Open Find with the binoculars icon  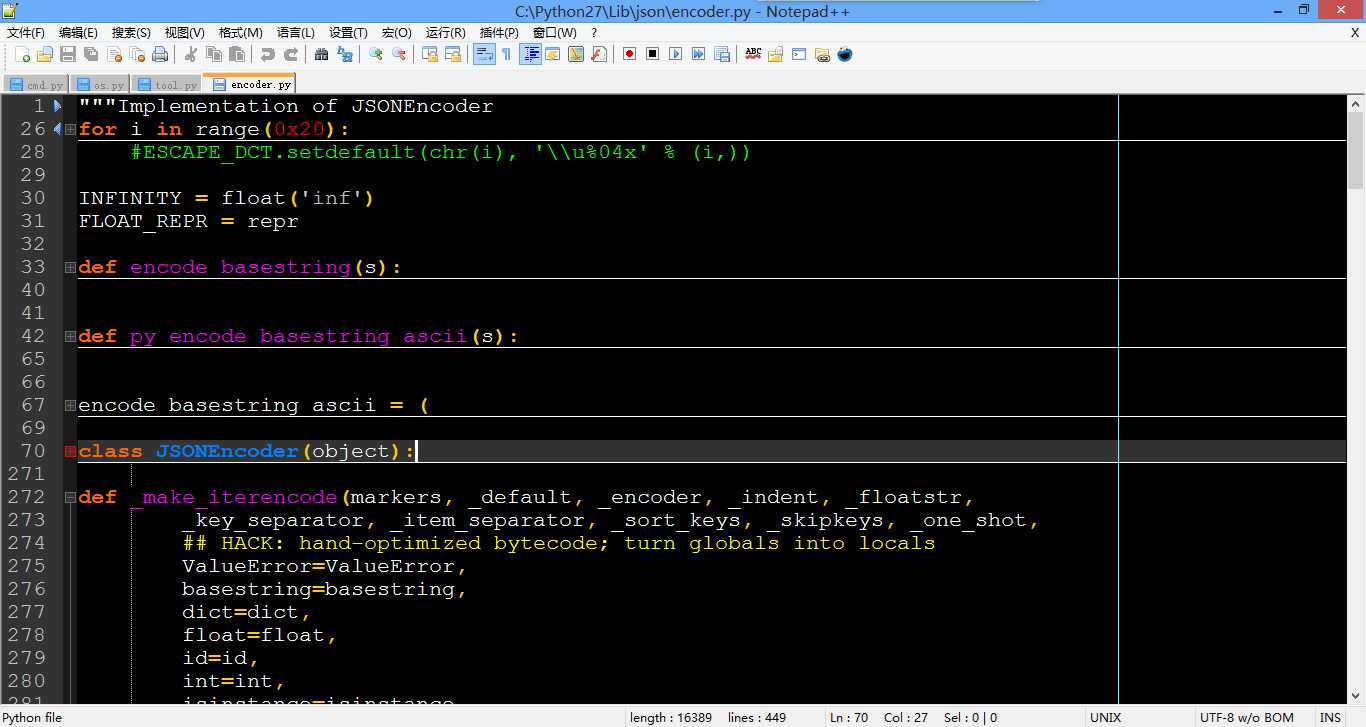tap(321, 54)
